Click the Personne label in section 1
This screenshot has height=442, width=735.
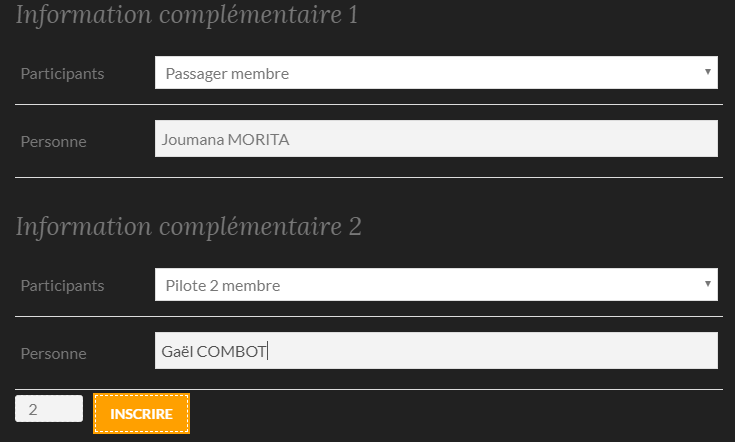pyautogui.click(x=53, y=141)
